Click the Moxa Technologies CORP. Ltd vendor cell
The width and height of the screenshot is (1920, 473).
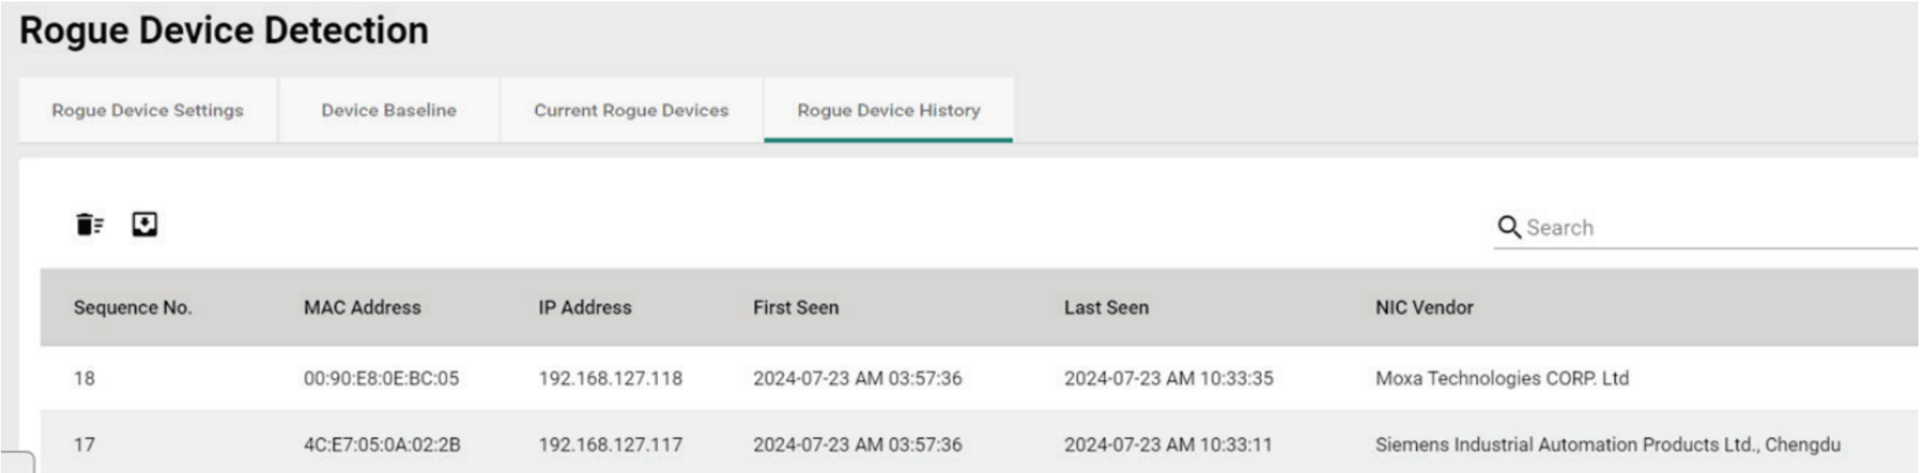click(x=1502, y=379)
